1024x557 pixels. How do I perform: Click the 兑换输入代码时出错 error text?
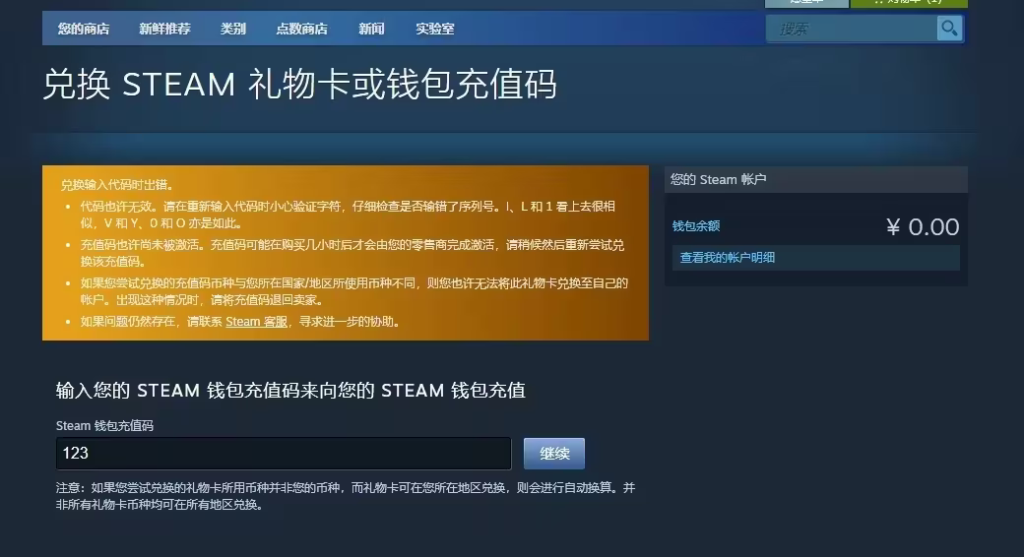point(117,185)
